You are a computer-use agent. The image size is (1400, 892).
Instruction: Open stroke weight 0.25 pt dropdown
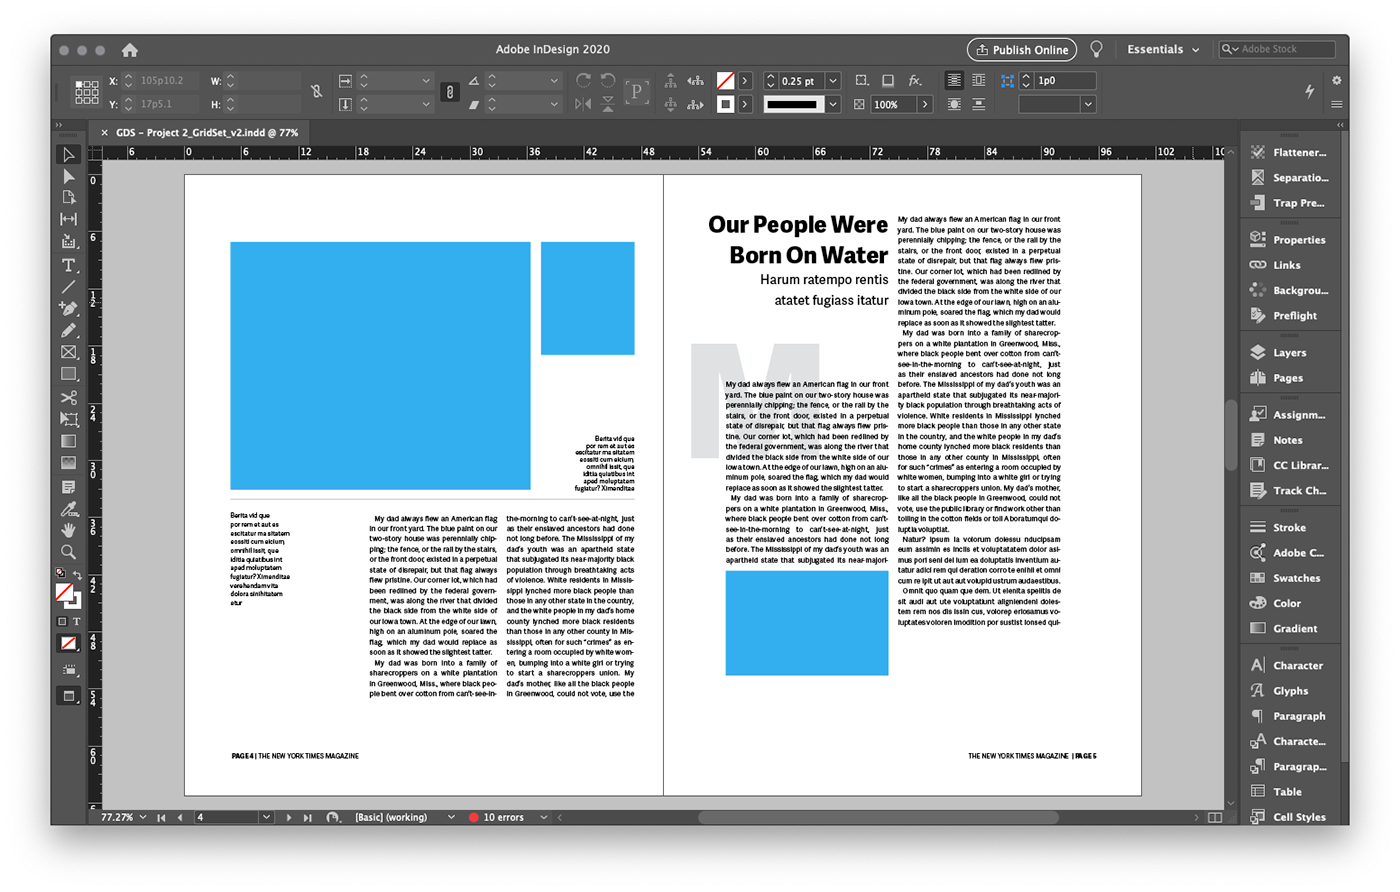(x=833, y=80)
